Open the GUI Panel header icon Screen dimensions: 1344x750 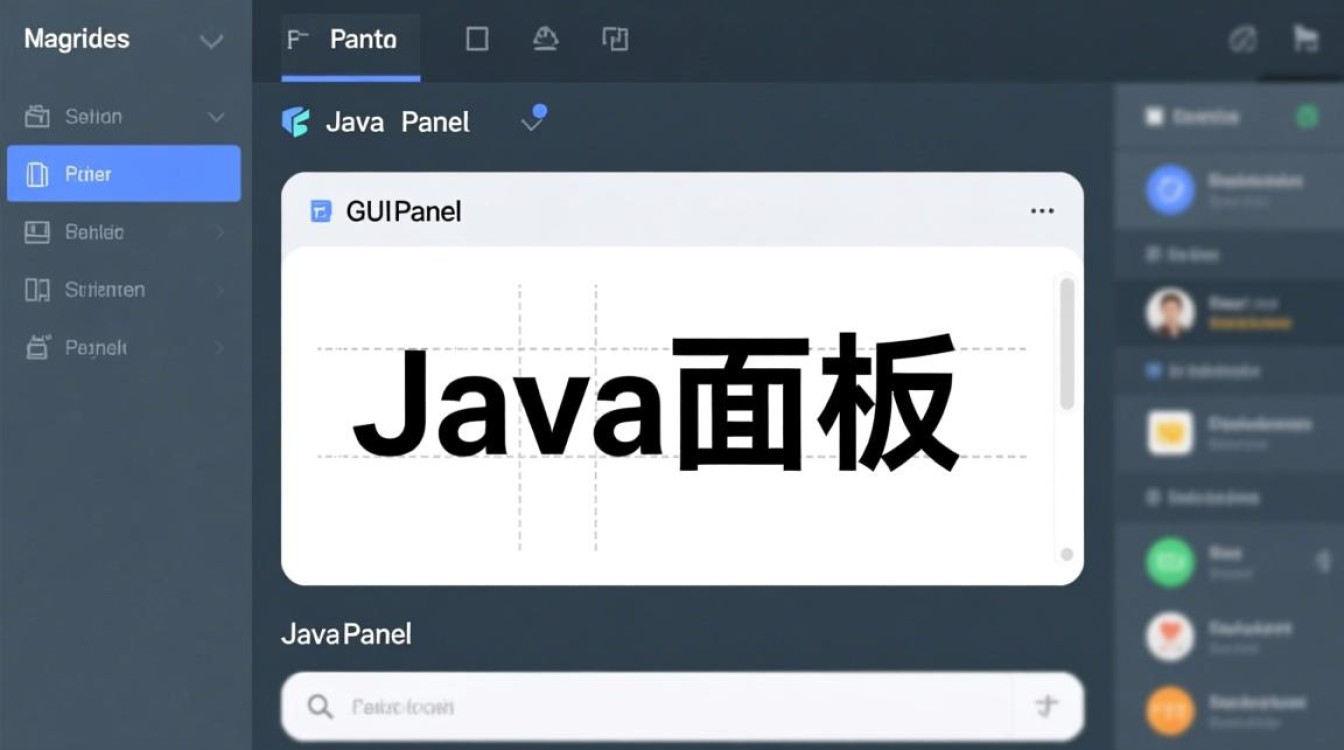click(320, 210)
